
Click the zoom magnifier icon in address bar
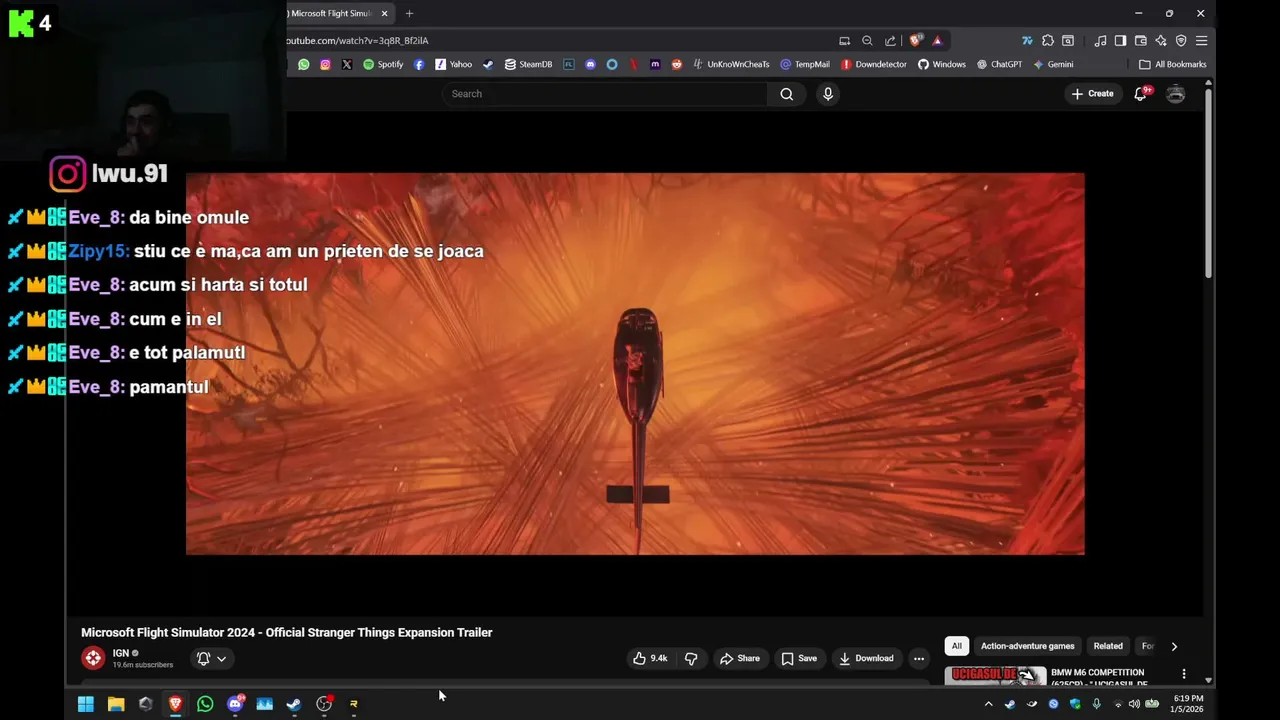click(x=867, y=41)
